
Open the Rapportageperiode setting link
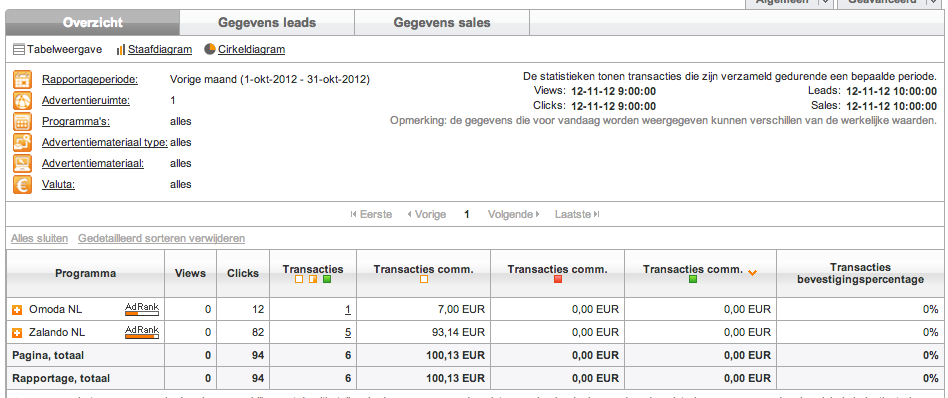click(89, 79)
